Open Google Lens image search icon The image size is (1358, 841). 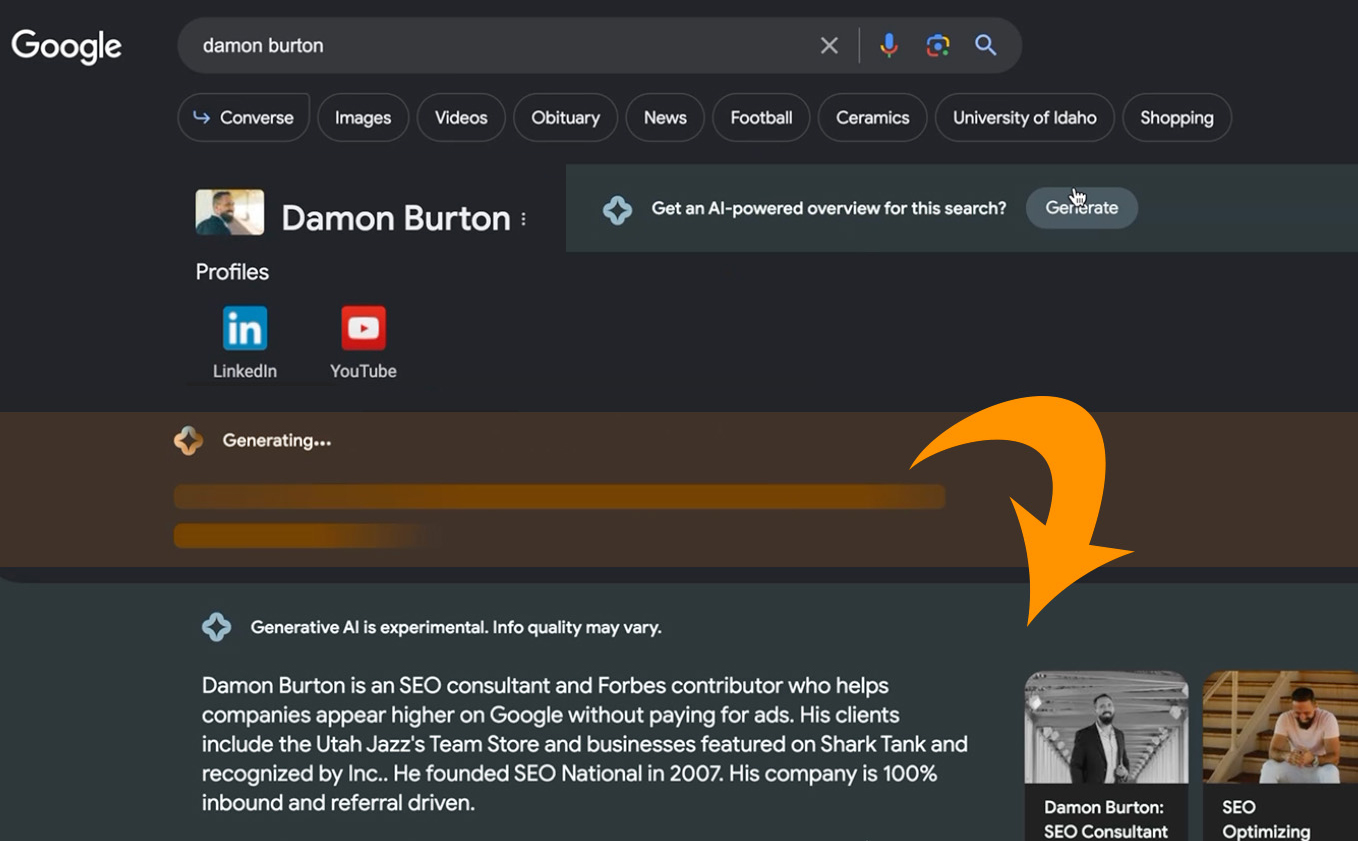(x=938, y=45)
